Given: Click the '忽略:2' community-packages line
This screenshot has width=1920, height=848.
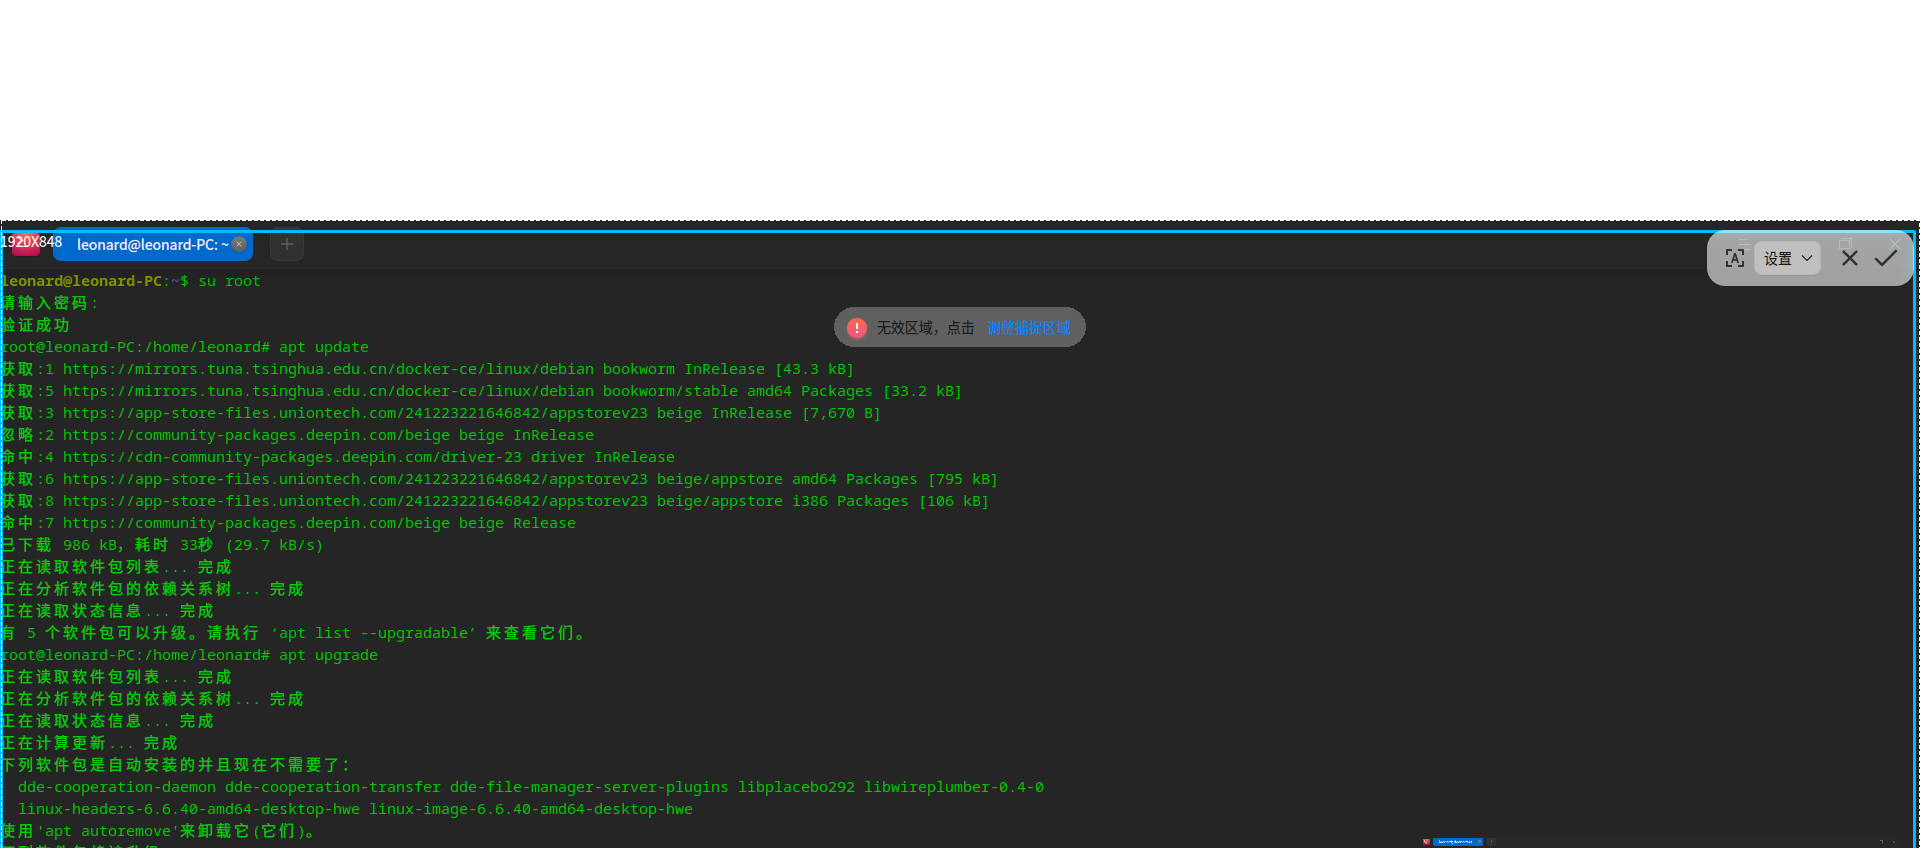Looking at the screenshot, I should 297,435.
